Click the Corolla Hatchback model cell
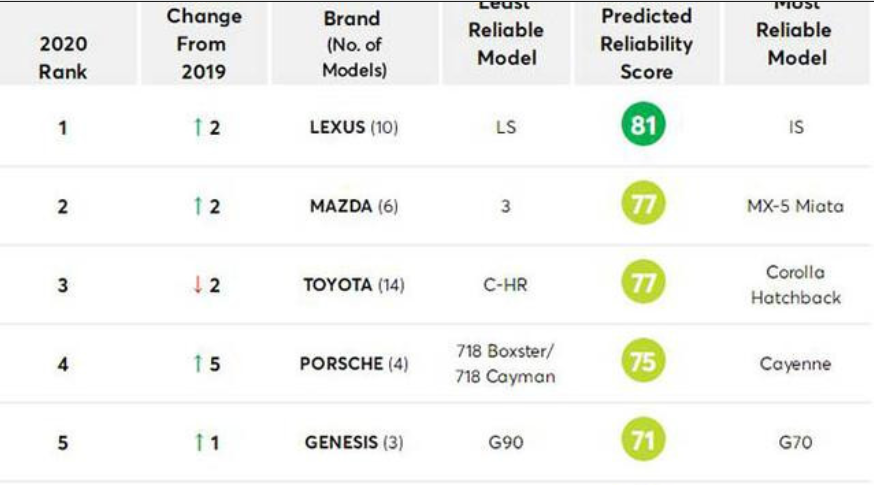Screen dimensions: 874x485 point(795,285)
